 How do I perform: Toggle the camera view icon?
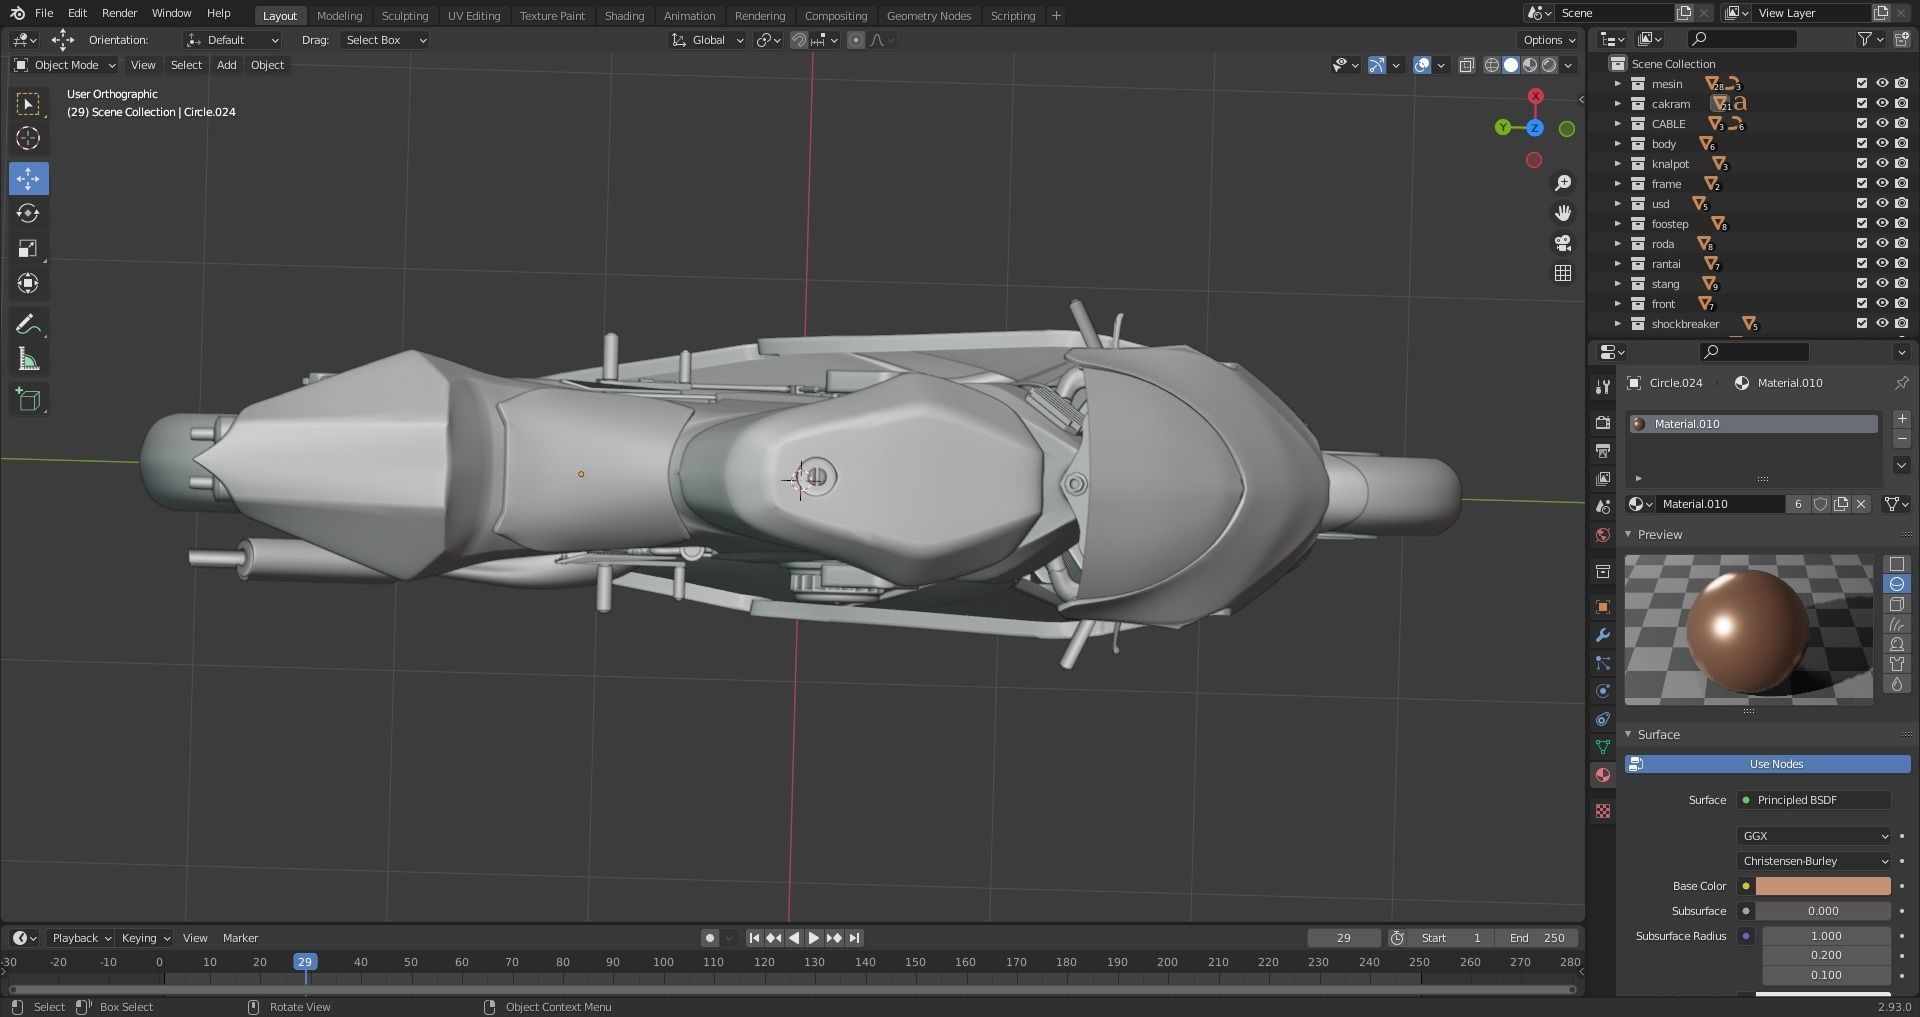pos(1563,243)
